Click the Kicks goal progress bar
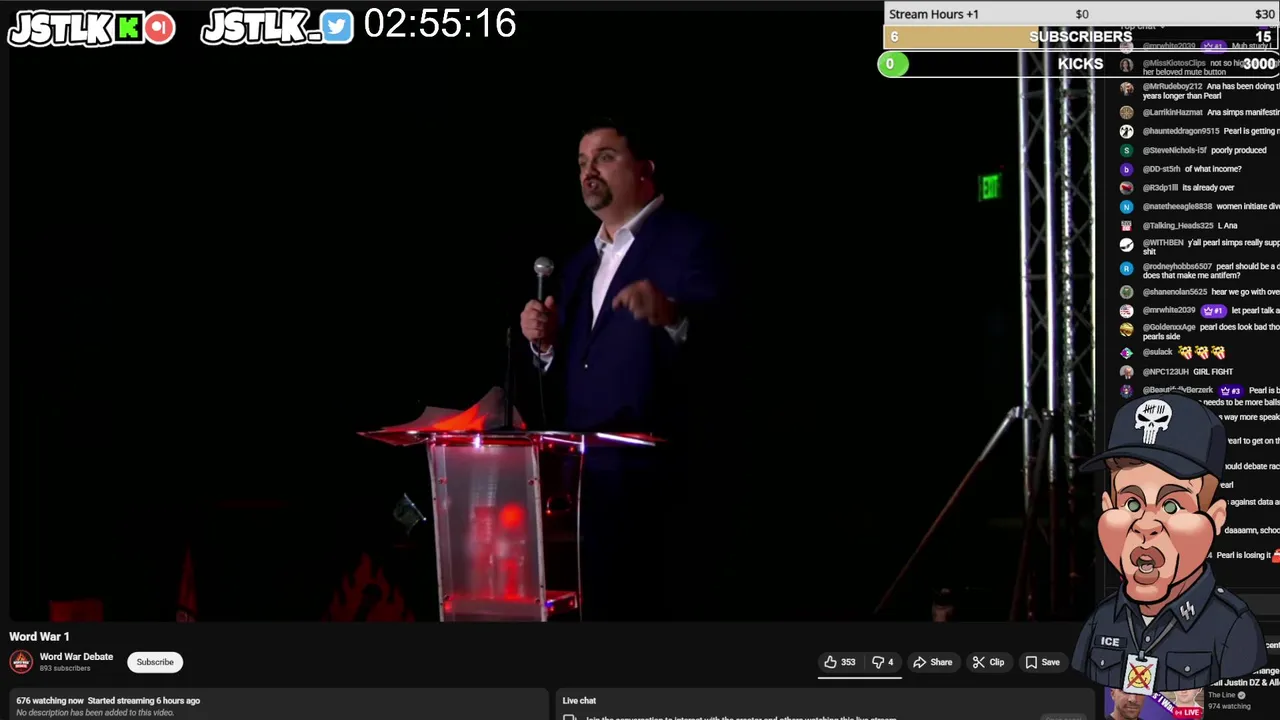 (1081, 64)
